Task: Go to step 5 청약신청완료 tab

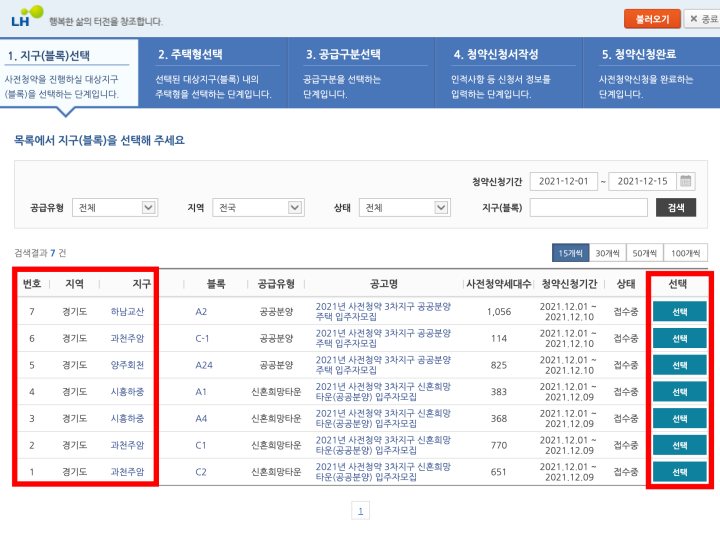Action: click(652, 73)
